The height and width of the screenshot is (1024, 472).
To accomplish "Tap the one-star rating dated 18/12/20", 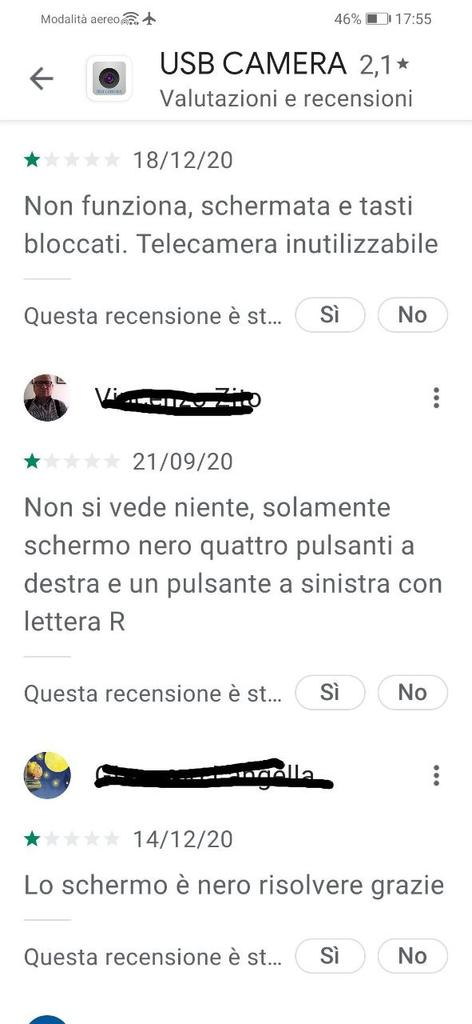I will pos(72,160).
